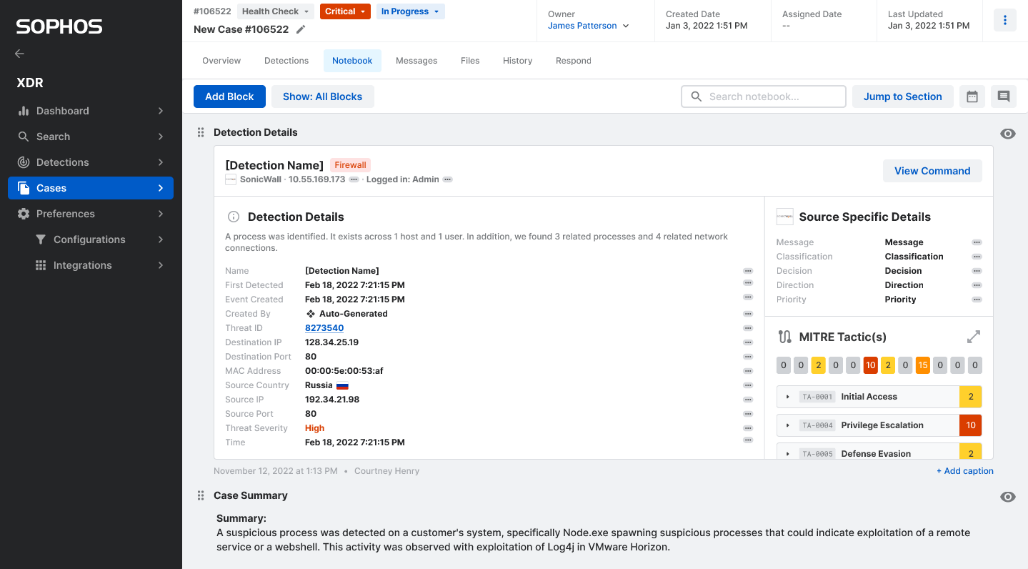The width and height of the screenshot is (1028, 569).
Task: Open Threat ID link 8273540
Action: pyautogui.click(x=324, y=328)
